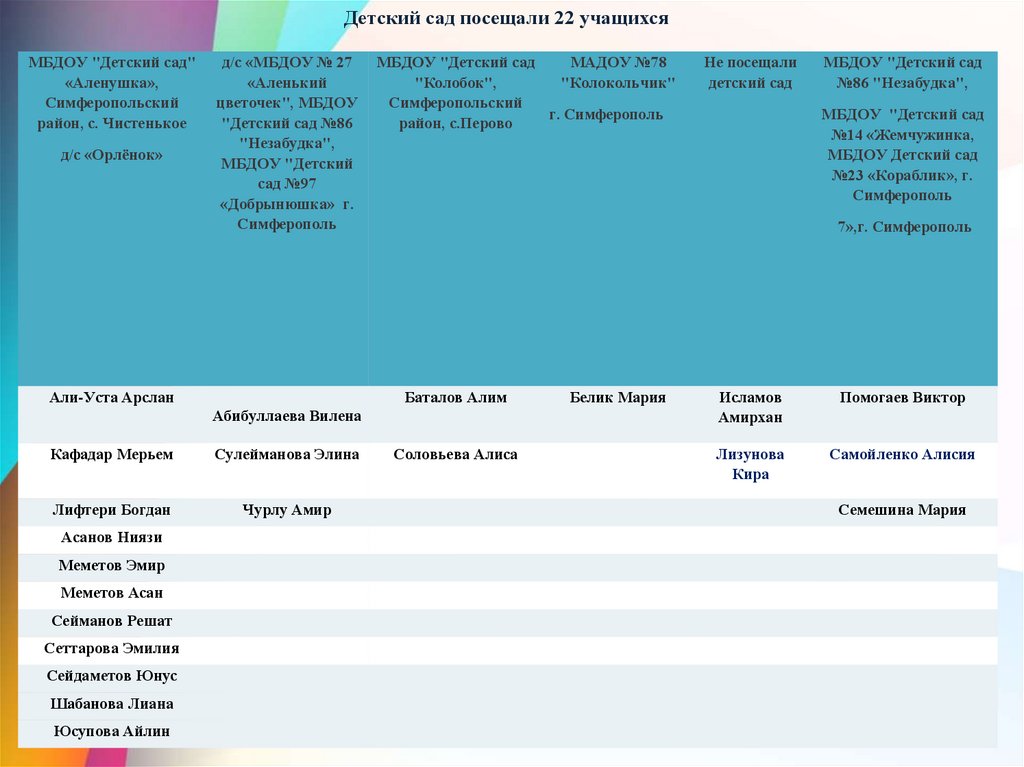Select the name "Семешина Мария"

tap(902, 510)
